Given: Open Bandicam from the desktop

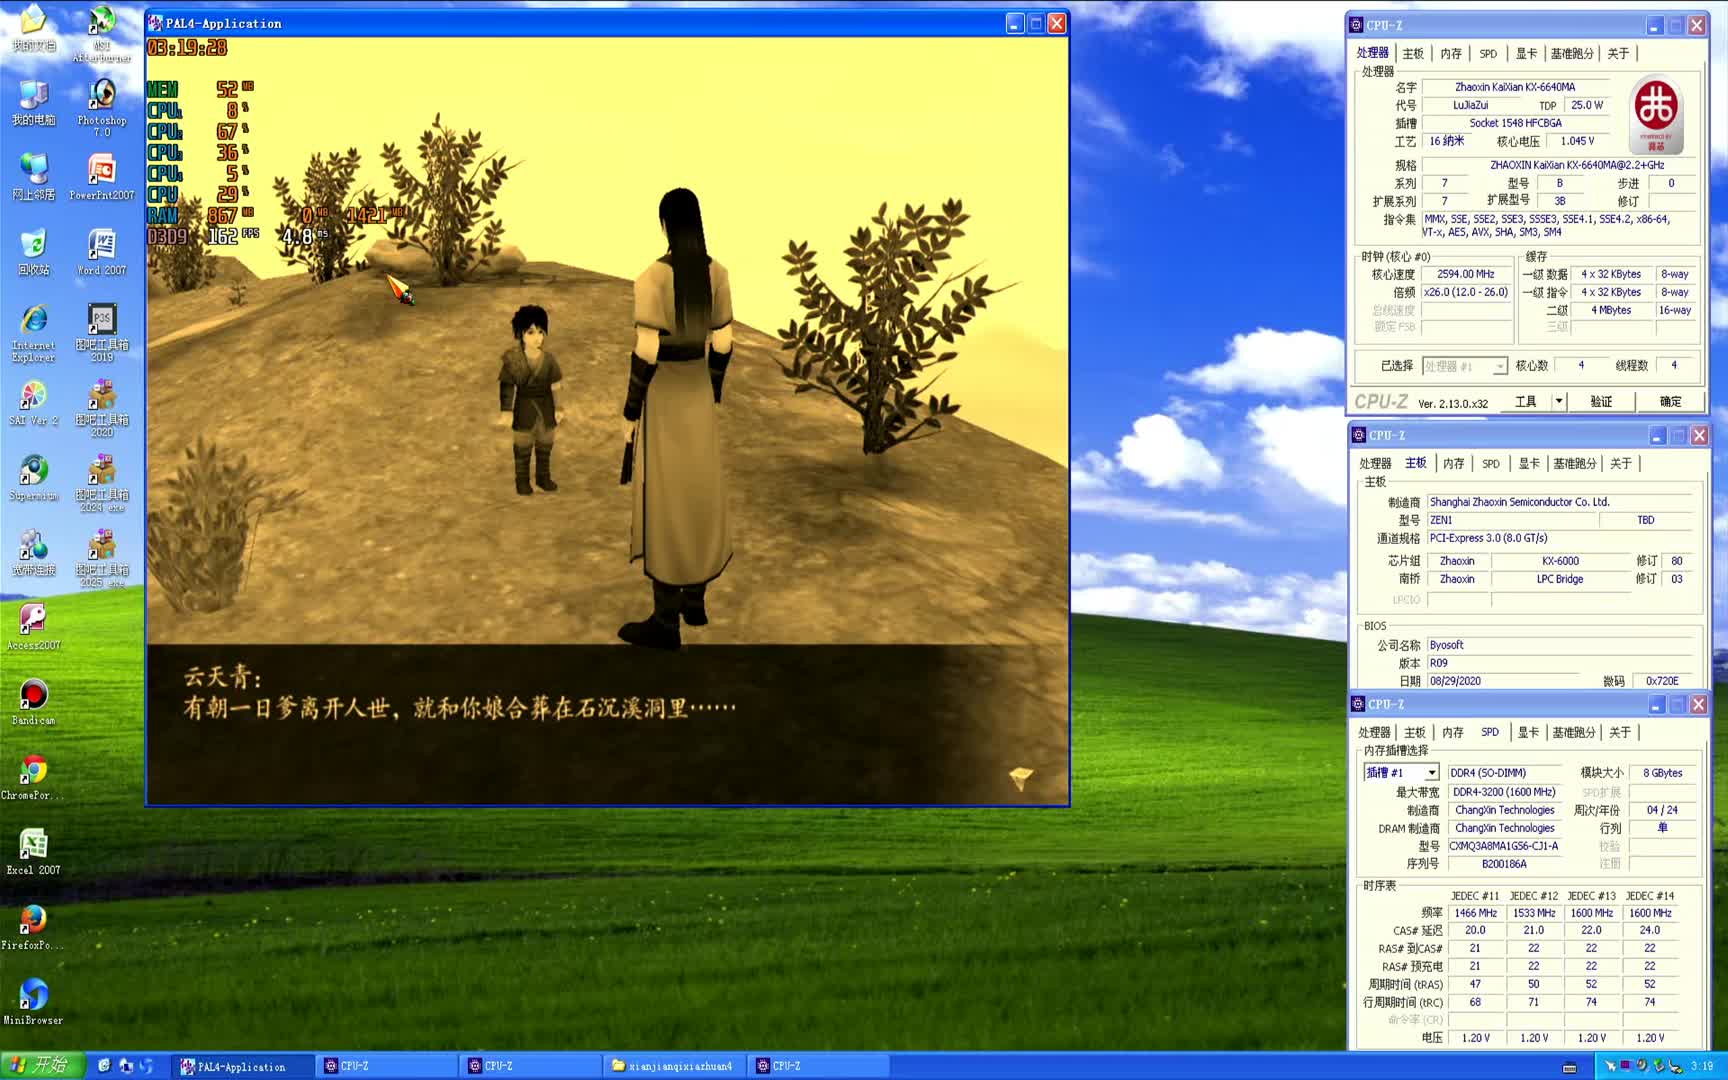Looking at the screenshot, I should coord(33,695).
